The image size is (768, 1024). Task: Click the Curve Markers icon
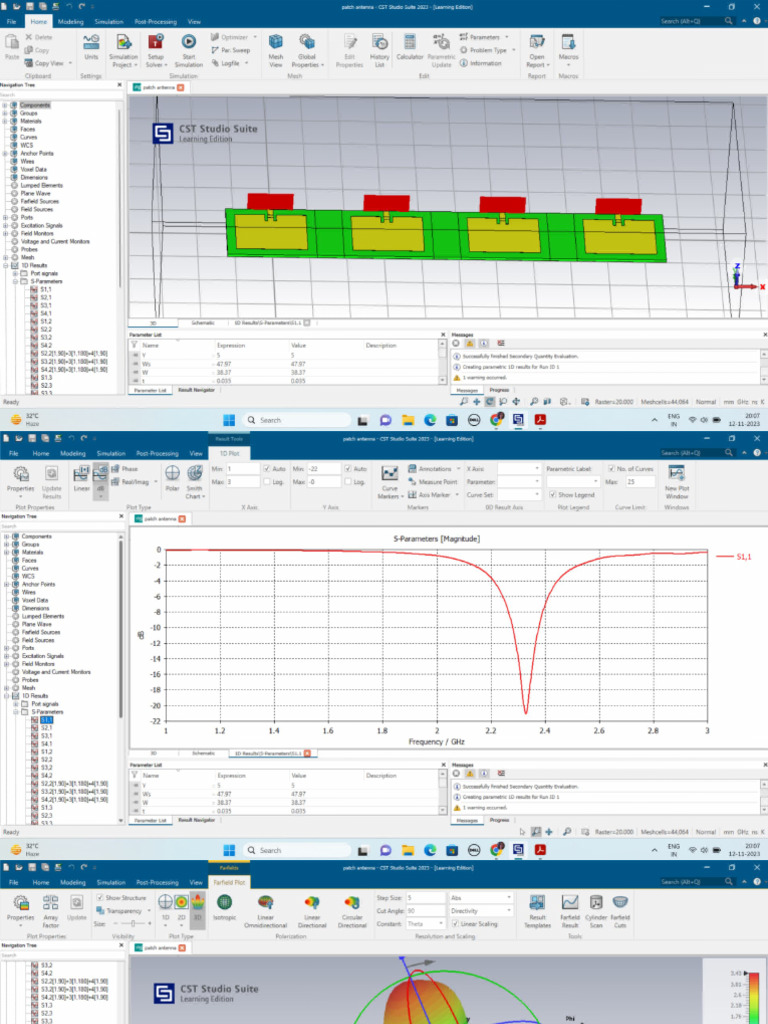[391, 476]
